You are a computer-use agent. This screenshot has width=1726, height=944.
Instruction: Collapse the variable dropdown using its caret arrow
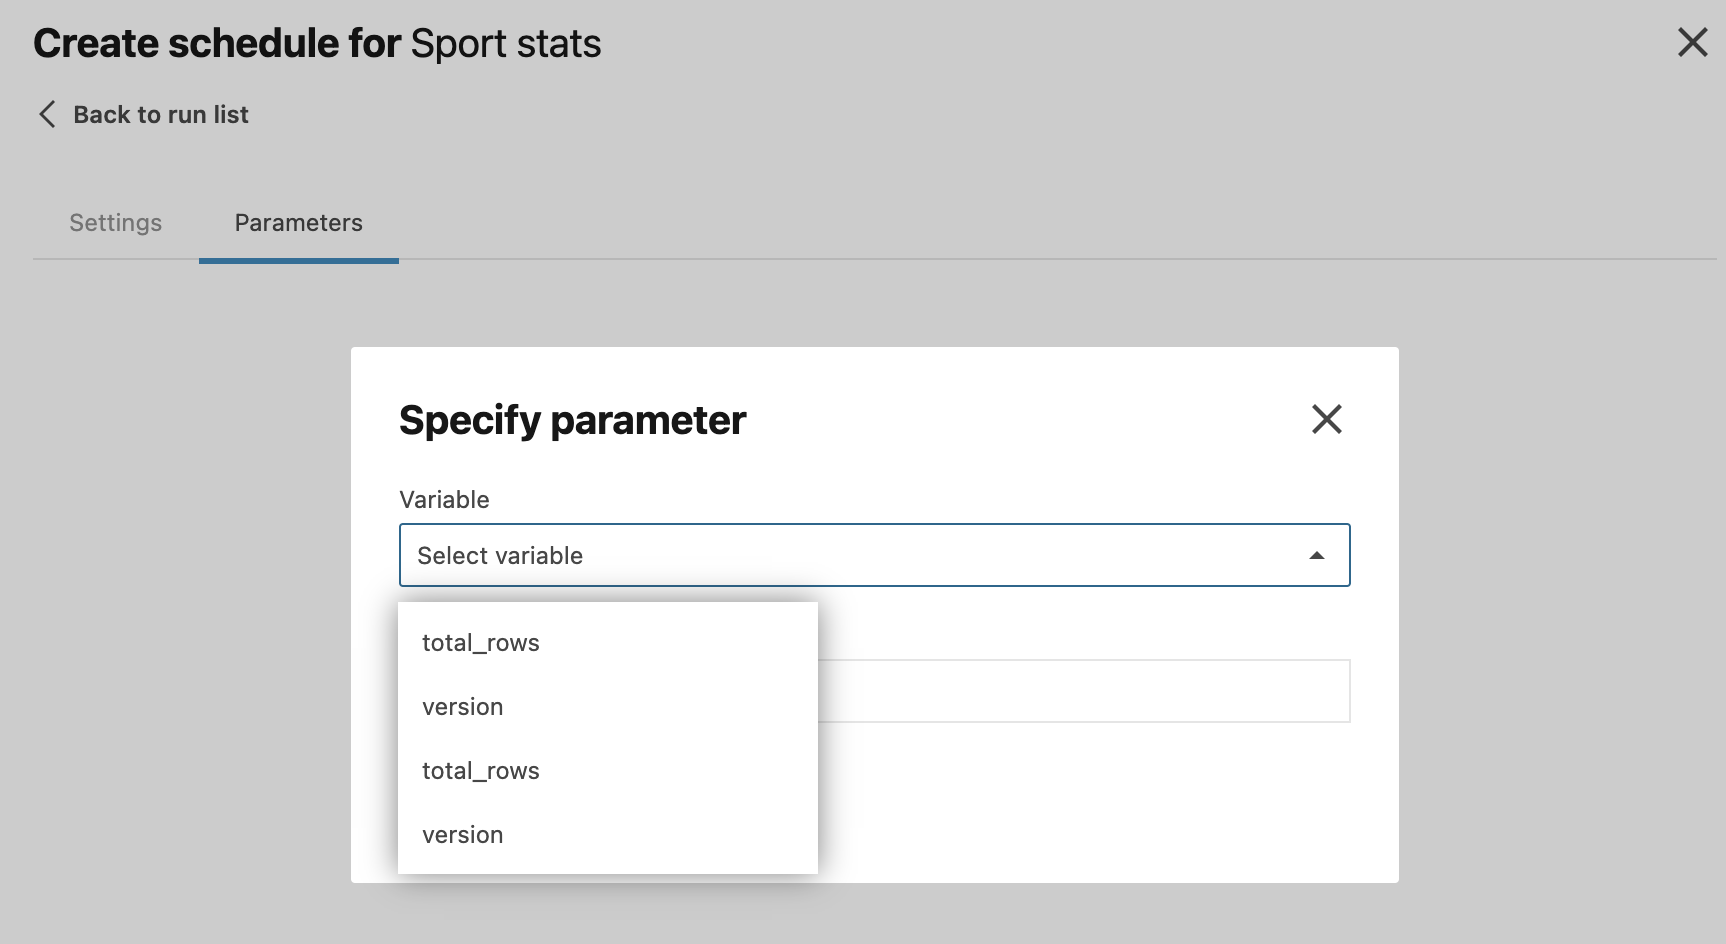[x=1318, y=554]
